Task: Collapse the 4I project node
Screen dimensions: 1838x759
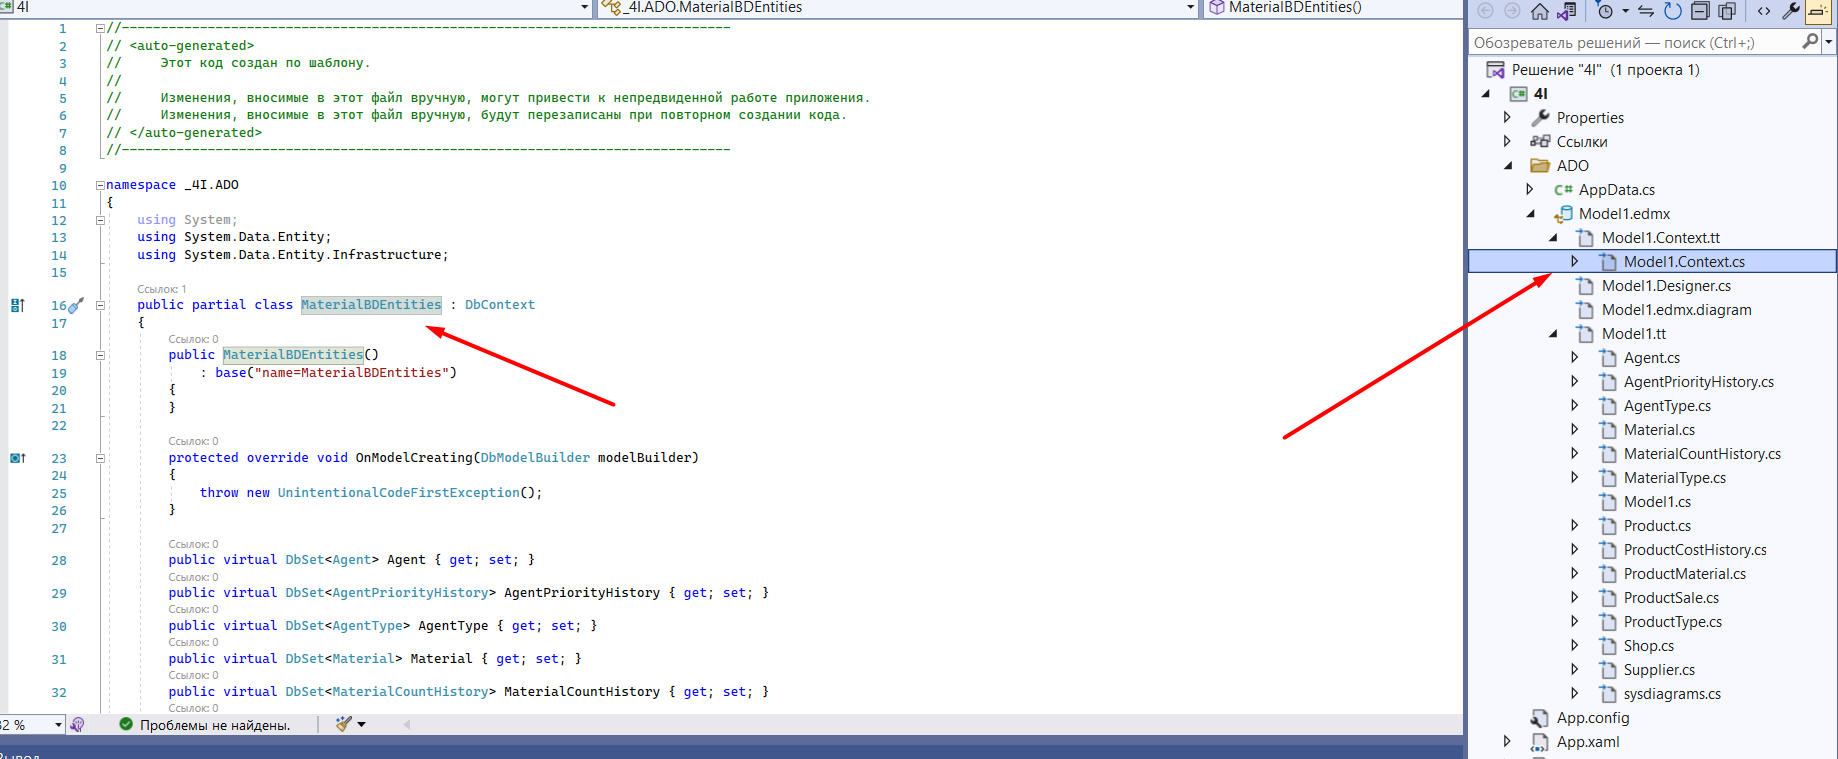Action: click(1486, 94)
